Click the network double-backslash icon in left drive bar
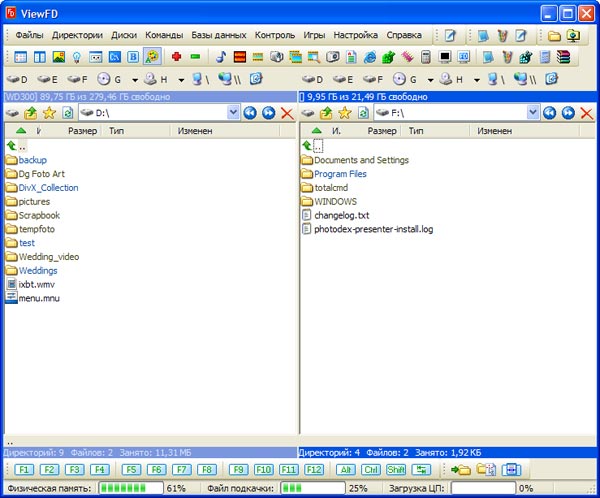This screenshot has width=600, height=498. pyautogui.click(x=229, y=79)
